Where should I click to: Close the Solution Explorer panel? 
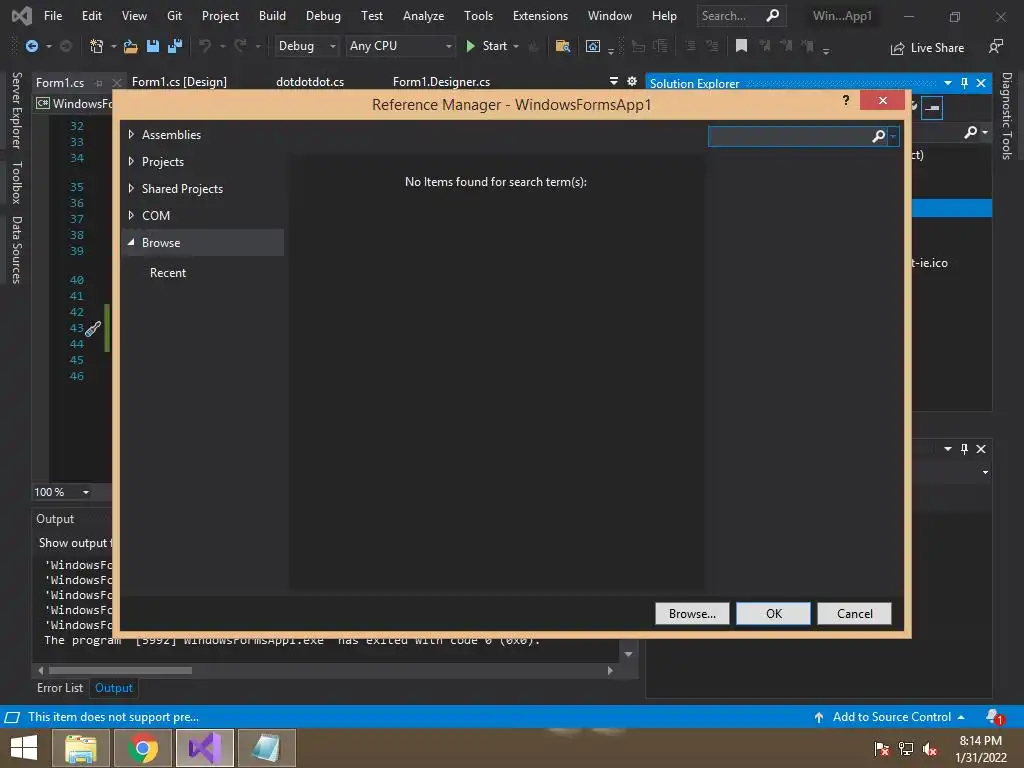(x=981, y=83)
